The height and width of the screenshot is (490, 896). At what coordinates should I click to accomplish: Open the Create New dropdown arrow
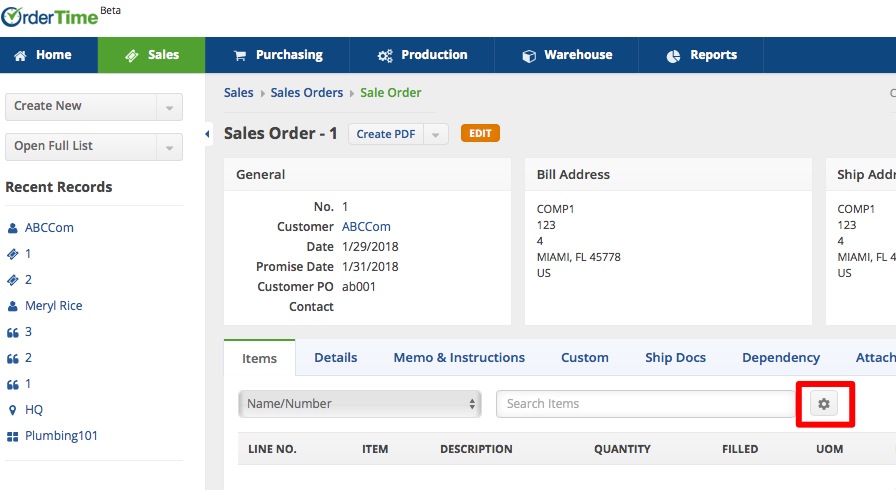point(169,107)
